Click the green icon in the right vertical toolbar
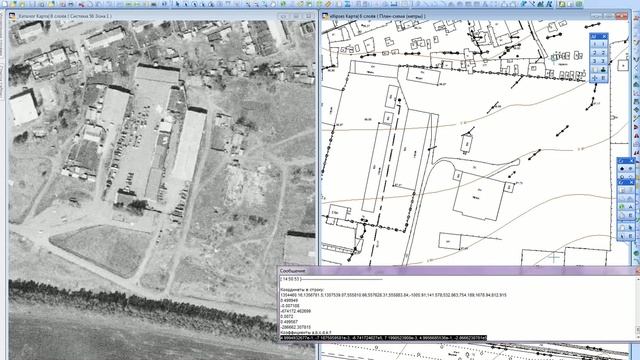The image size is (640, 360). (636, 253)
